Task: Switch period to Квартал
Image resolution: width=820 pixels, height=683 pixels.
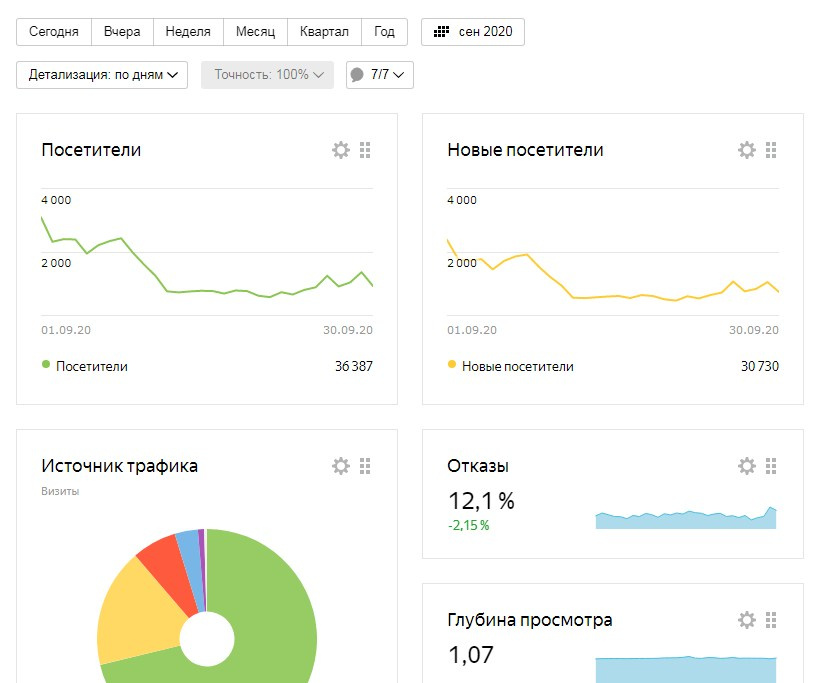Action: (x=324, y=32)
